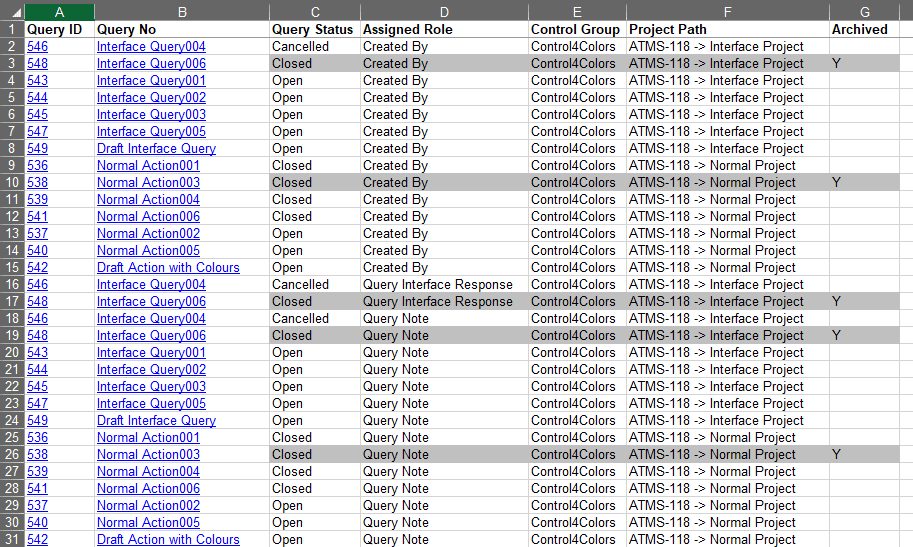
Task: Open Interface Query006 link in row 19
Action: click(151, 336)
